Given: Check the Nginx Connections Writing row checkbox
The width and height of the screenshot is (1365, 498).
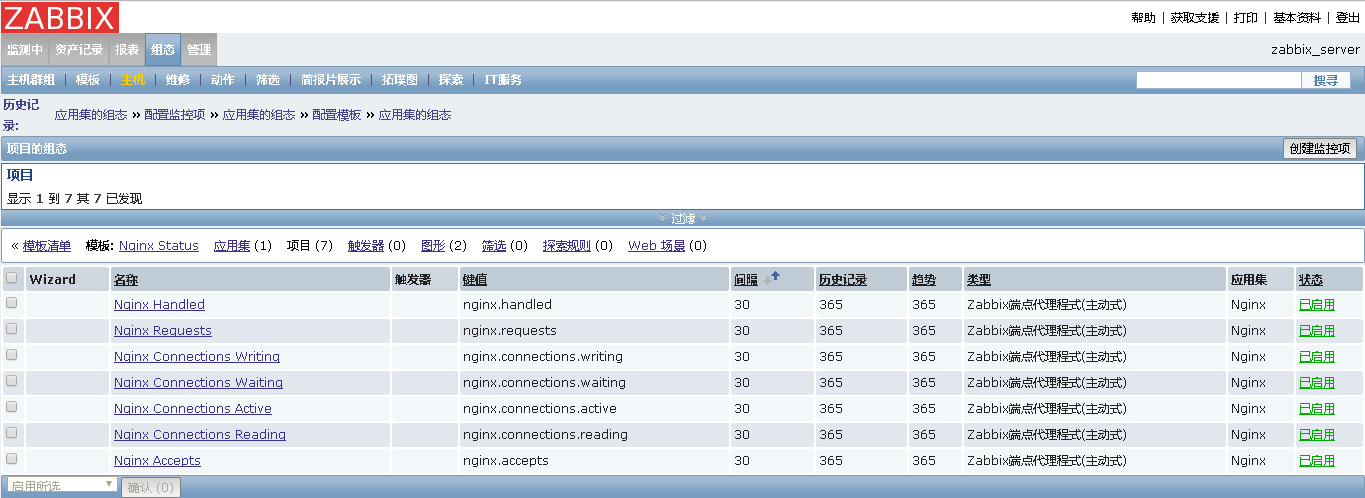Looking at the screenshot, I should [12, 354].
